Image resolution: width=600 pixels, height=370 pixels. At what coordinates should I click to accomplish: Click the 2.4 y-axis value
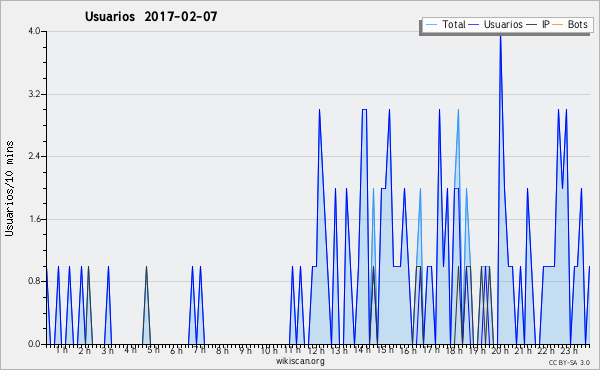tap(34, 156)
